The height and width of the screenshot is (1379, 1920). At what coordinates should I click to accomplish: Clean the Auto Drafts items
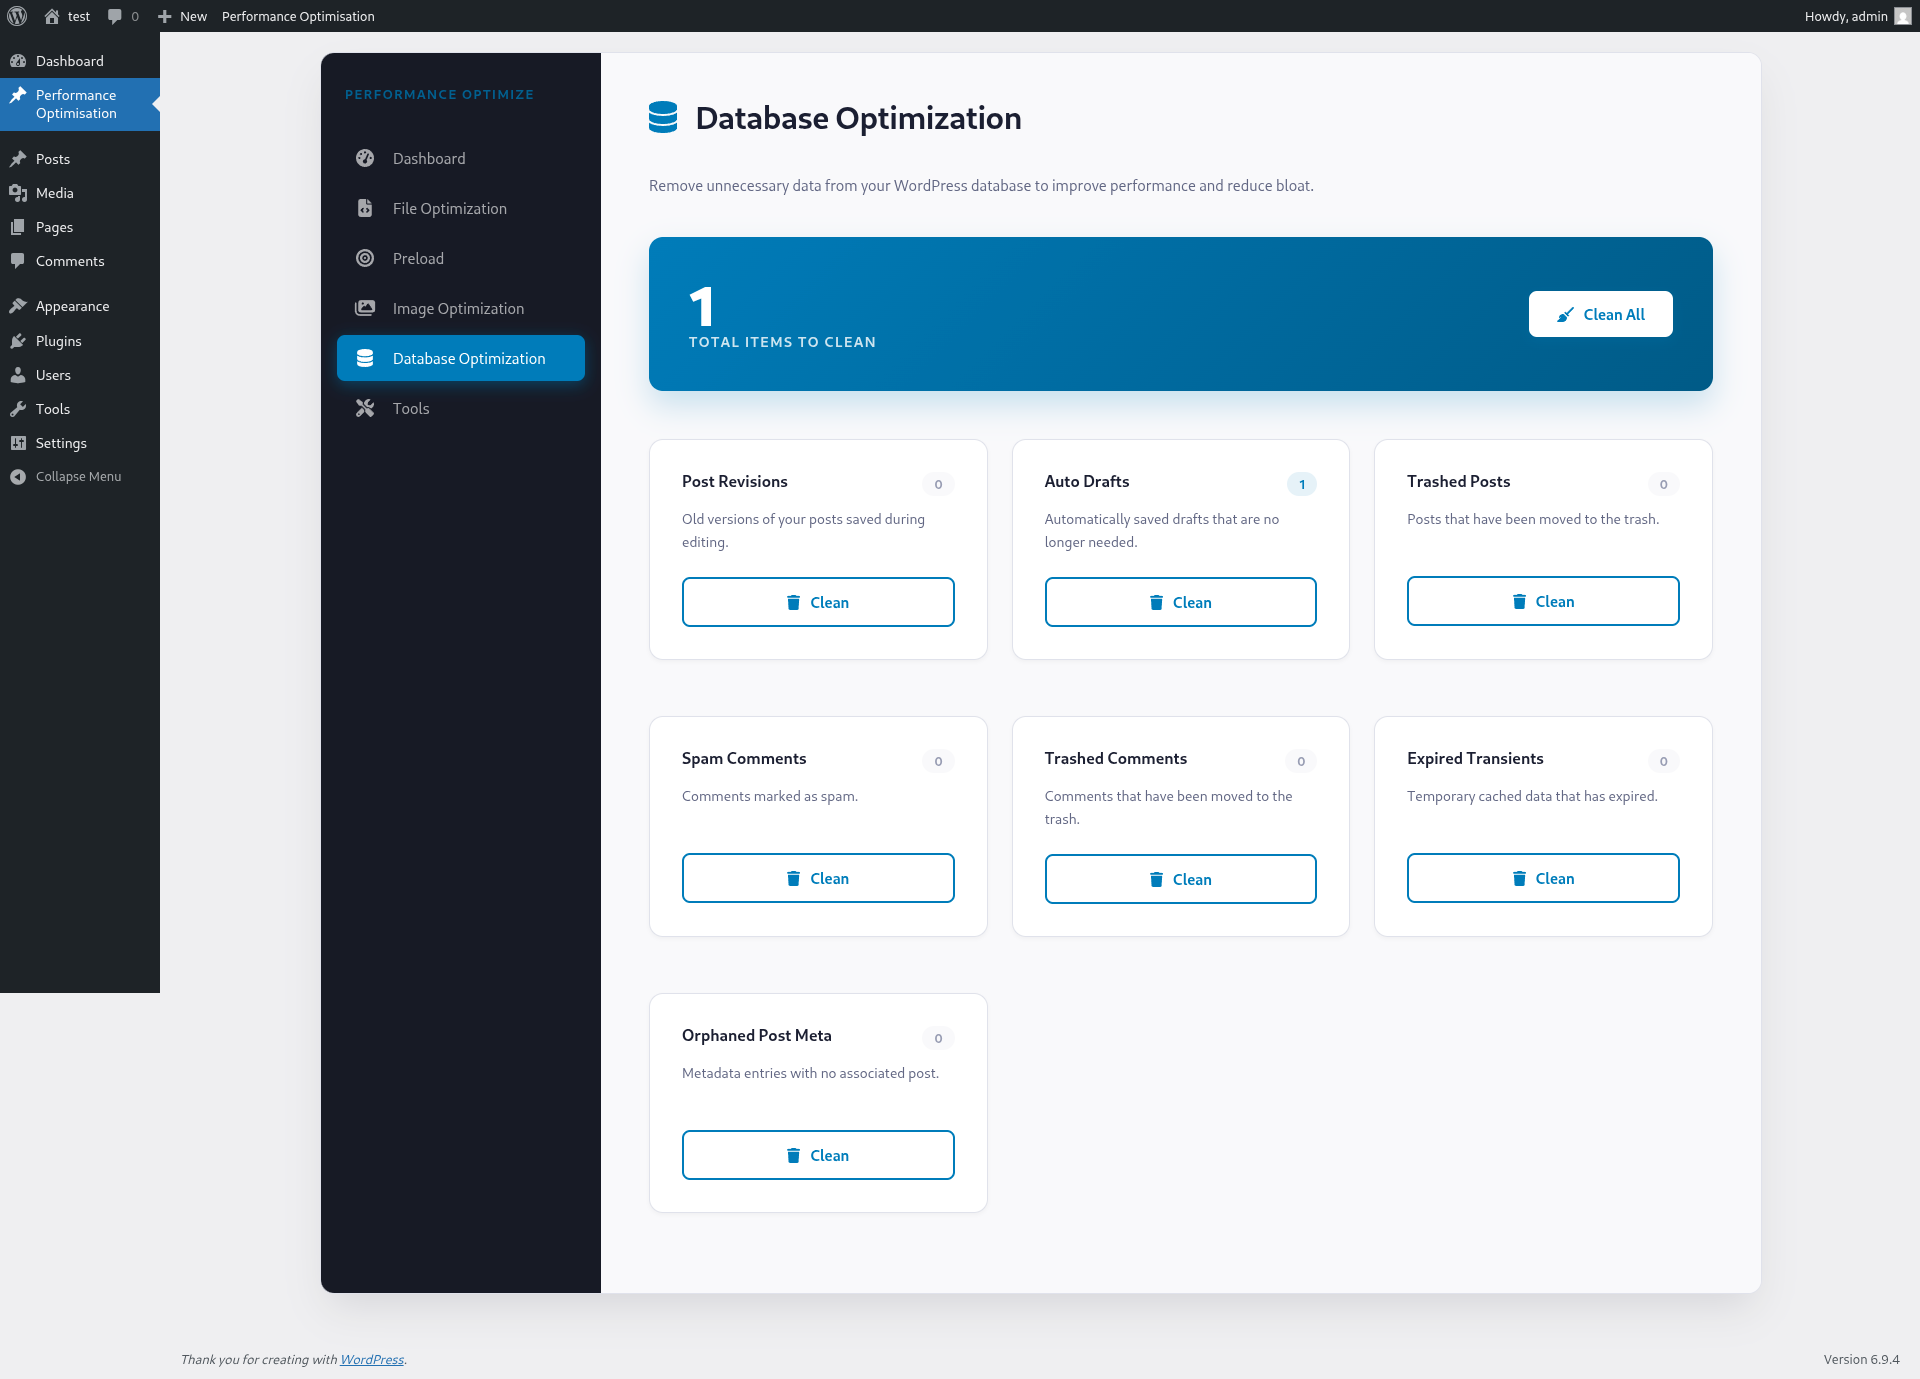tap(1181, 602)
